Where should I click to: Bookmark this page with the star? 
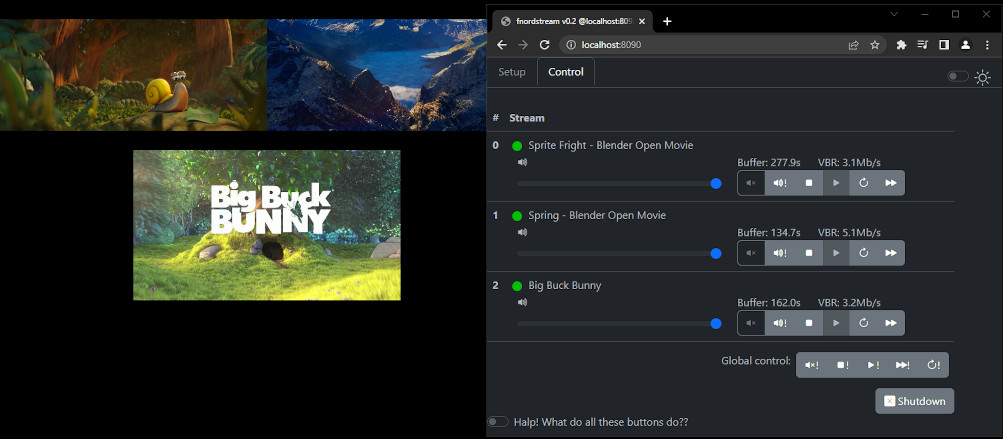click(874, 45)
